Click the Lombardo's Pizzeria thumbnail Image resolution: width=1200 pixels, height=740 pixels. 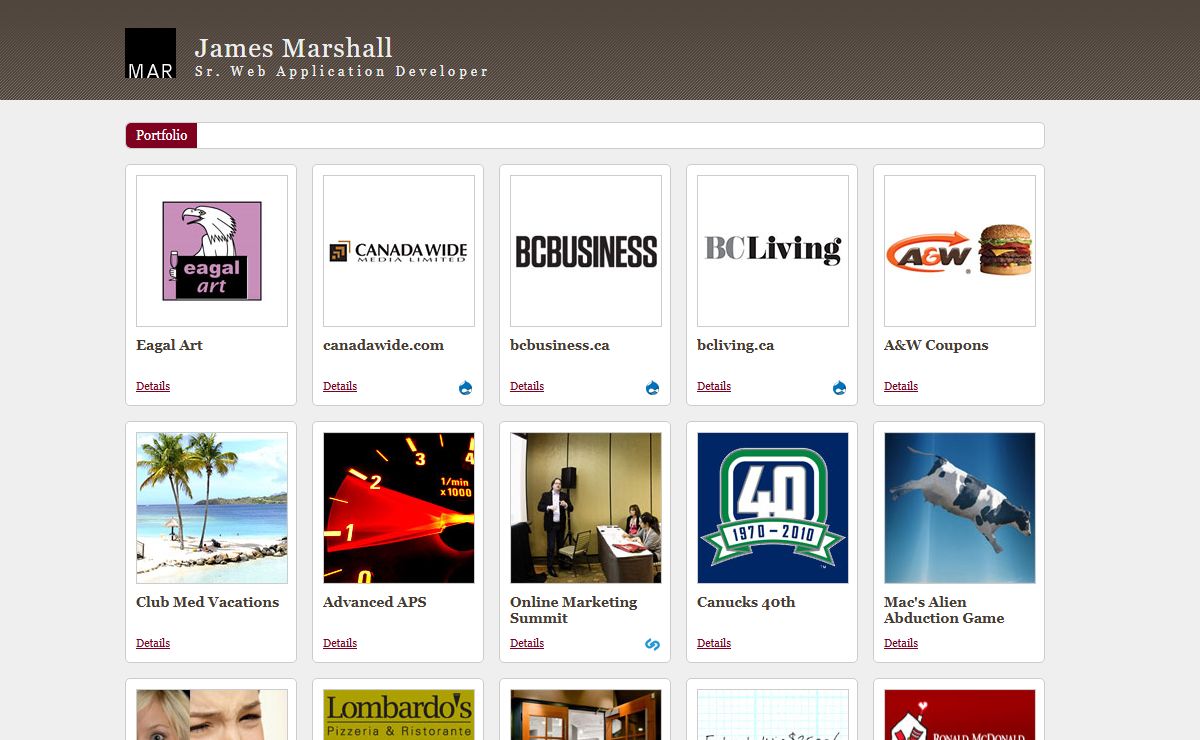click(399, 714)
